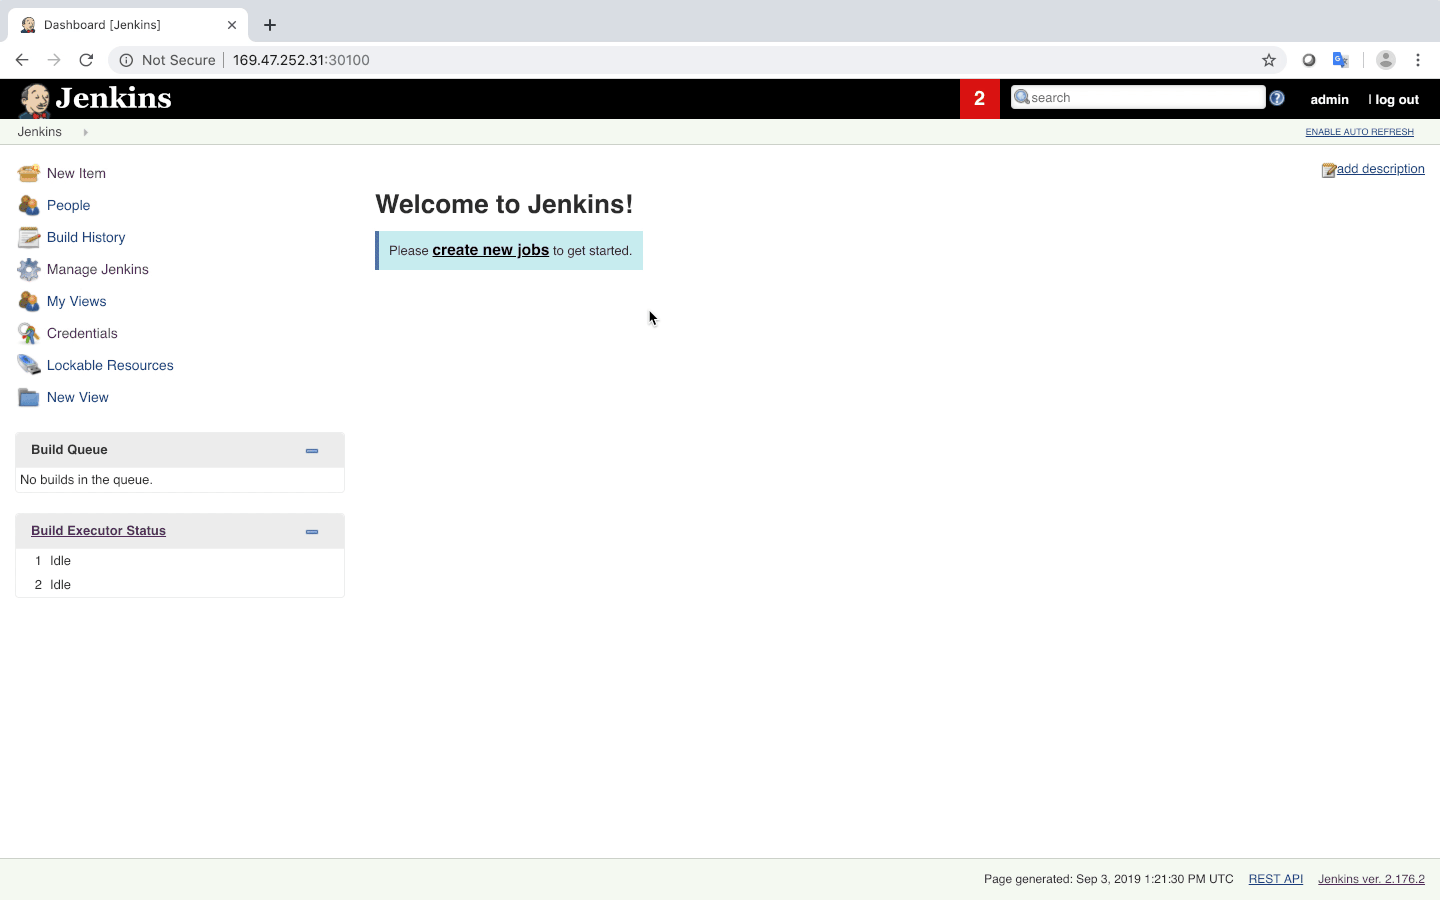
Task: Click the create new jobs link
Action: 490,250
